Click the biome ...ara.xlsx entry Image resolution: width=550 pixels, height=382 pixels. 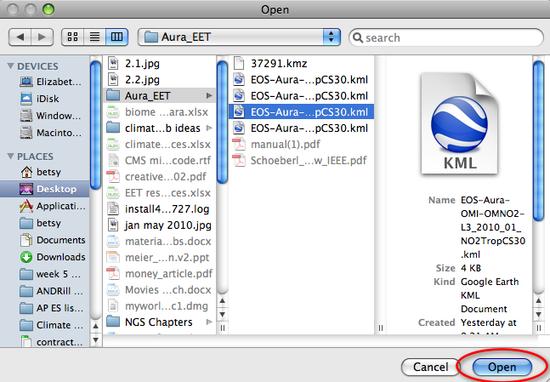pyautogui.click(x=159, y=112)
